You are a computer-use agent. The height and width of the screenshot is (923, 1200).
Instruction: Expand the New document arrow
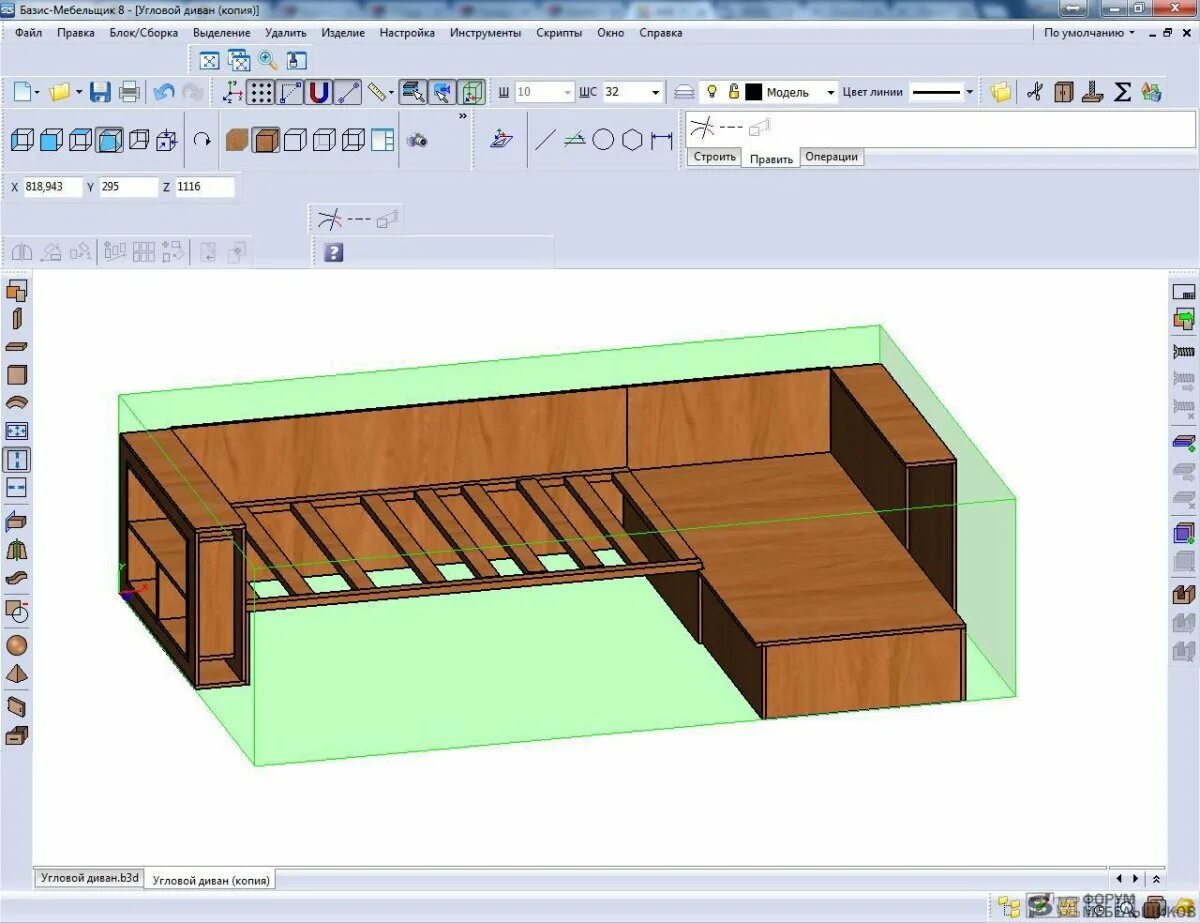click(x=38, y=92)
